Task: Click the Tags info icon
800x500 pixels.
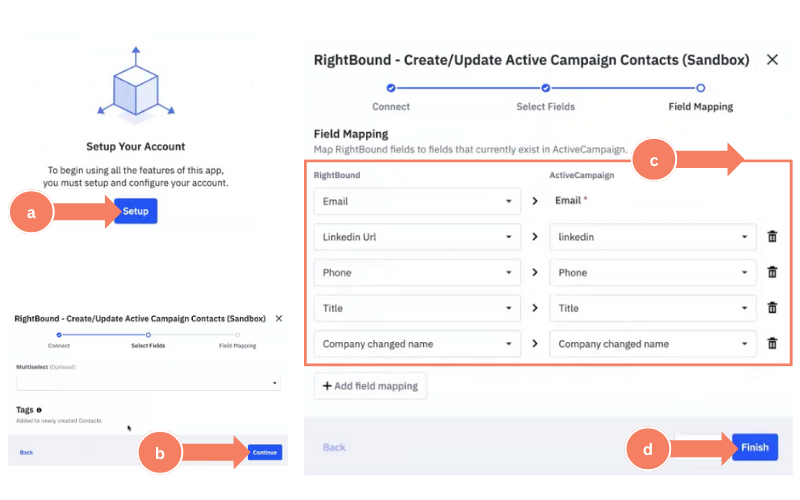Action: point(39,410)
